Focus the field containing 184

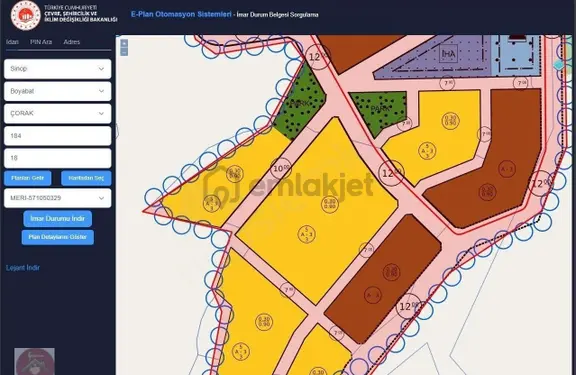58,136
